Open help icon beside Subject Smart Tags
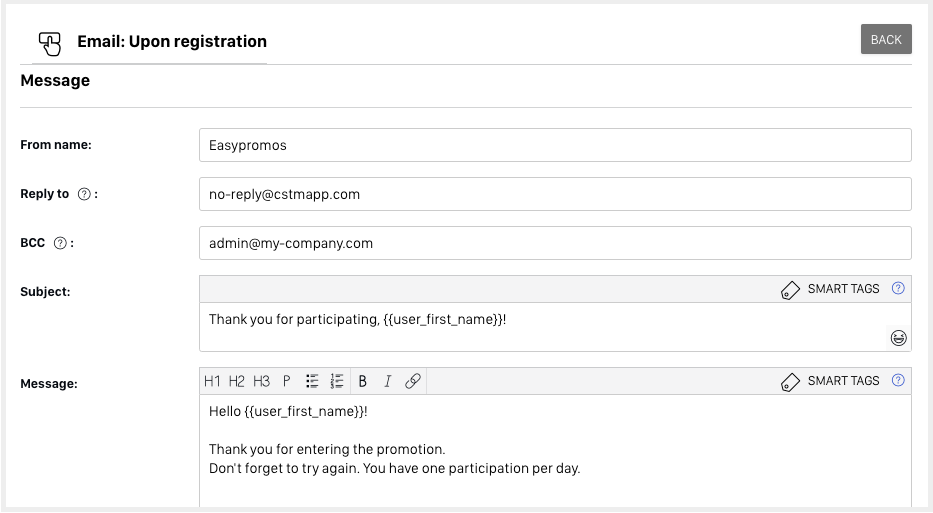Viewport: 933px width, 513px height. [x=898, y=289]
